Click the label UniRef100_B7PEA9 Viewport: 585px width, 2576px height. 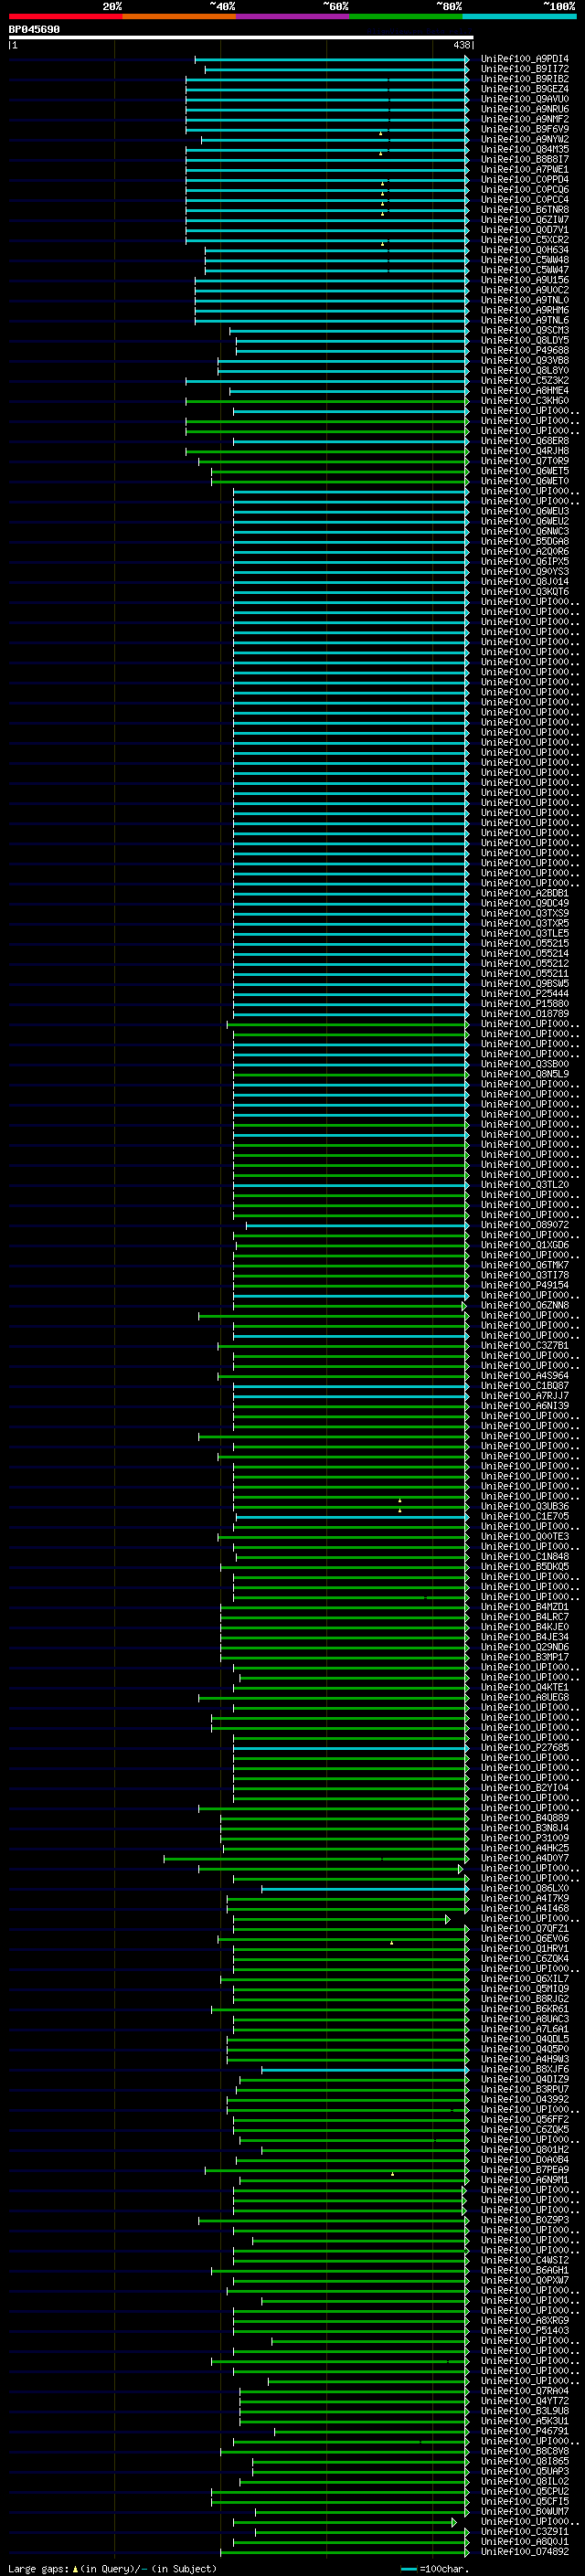pyautogui.click(x=524, y=2169)
